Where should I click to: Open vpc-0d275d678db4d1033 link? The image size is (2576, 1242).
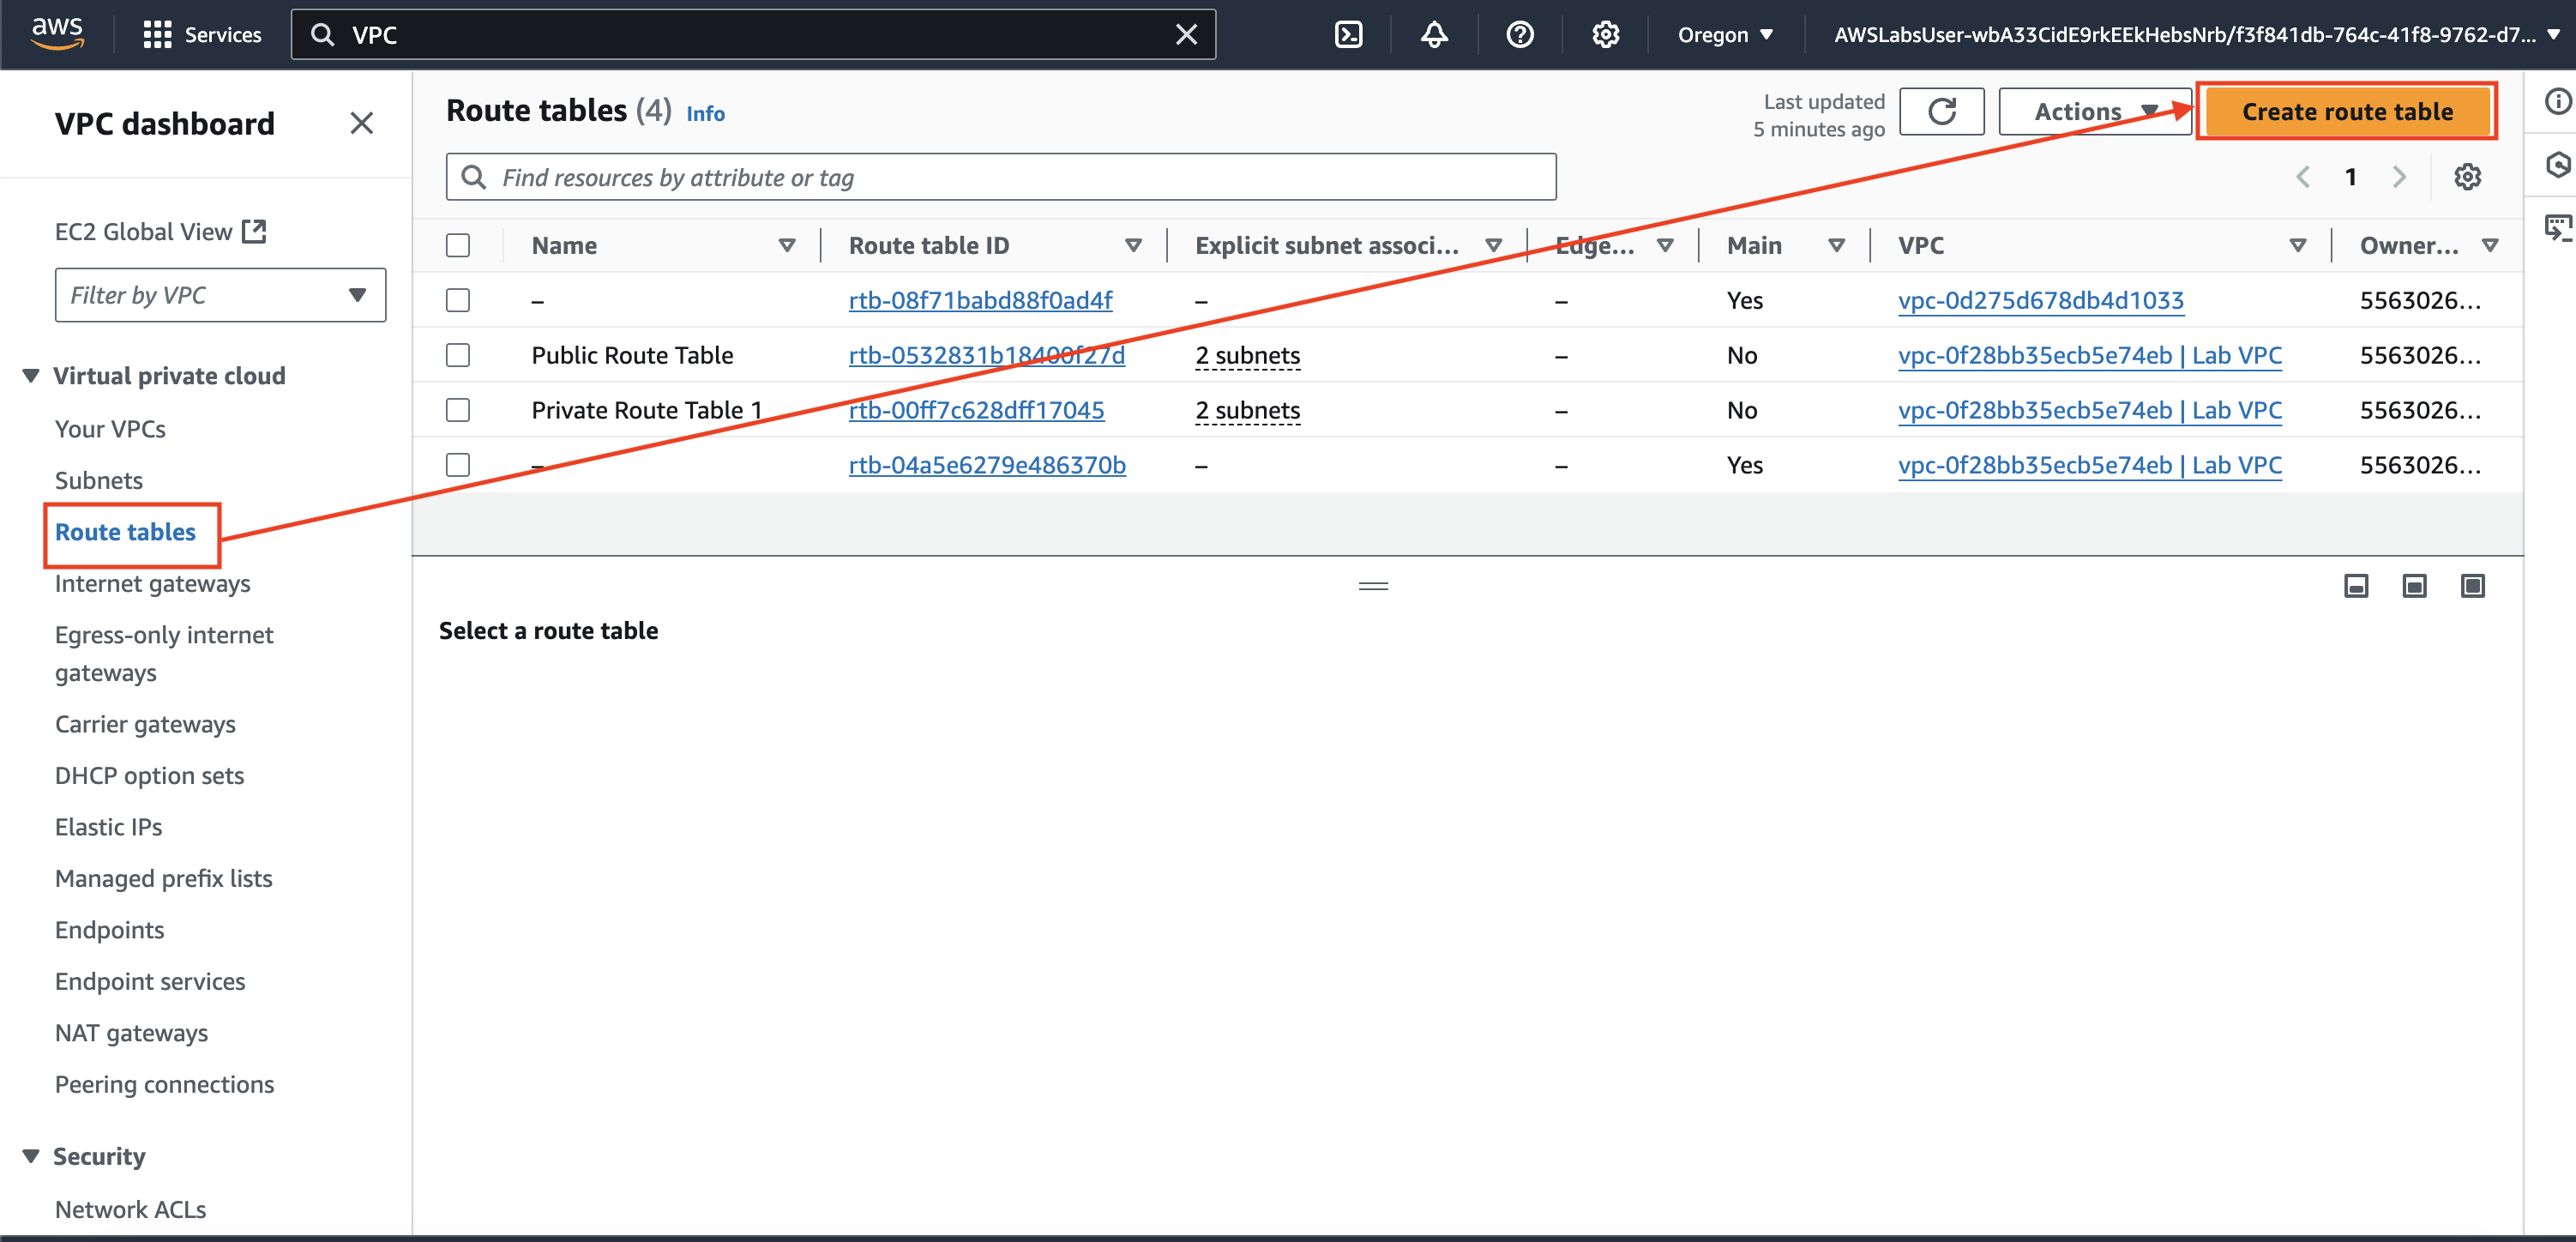pyautogui.click(x=2041, y=300)
